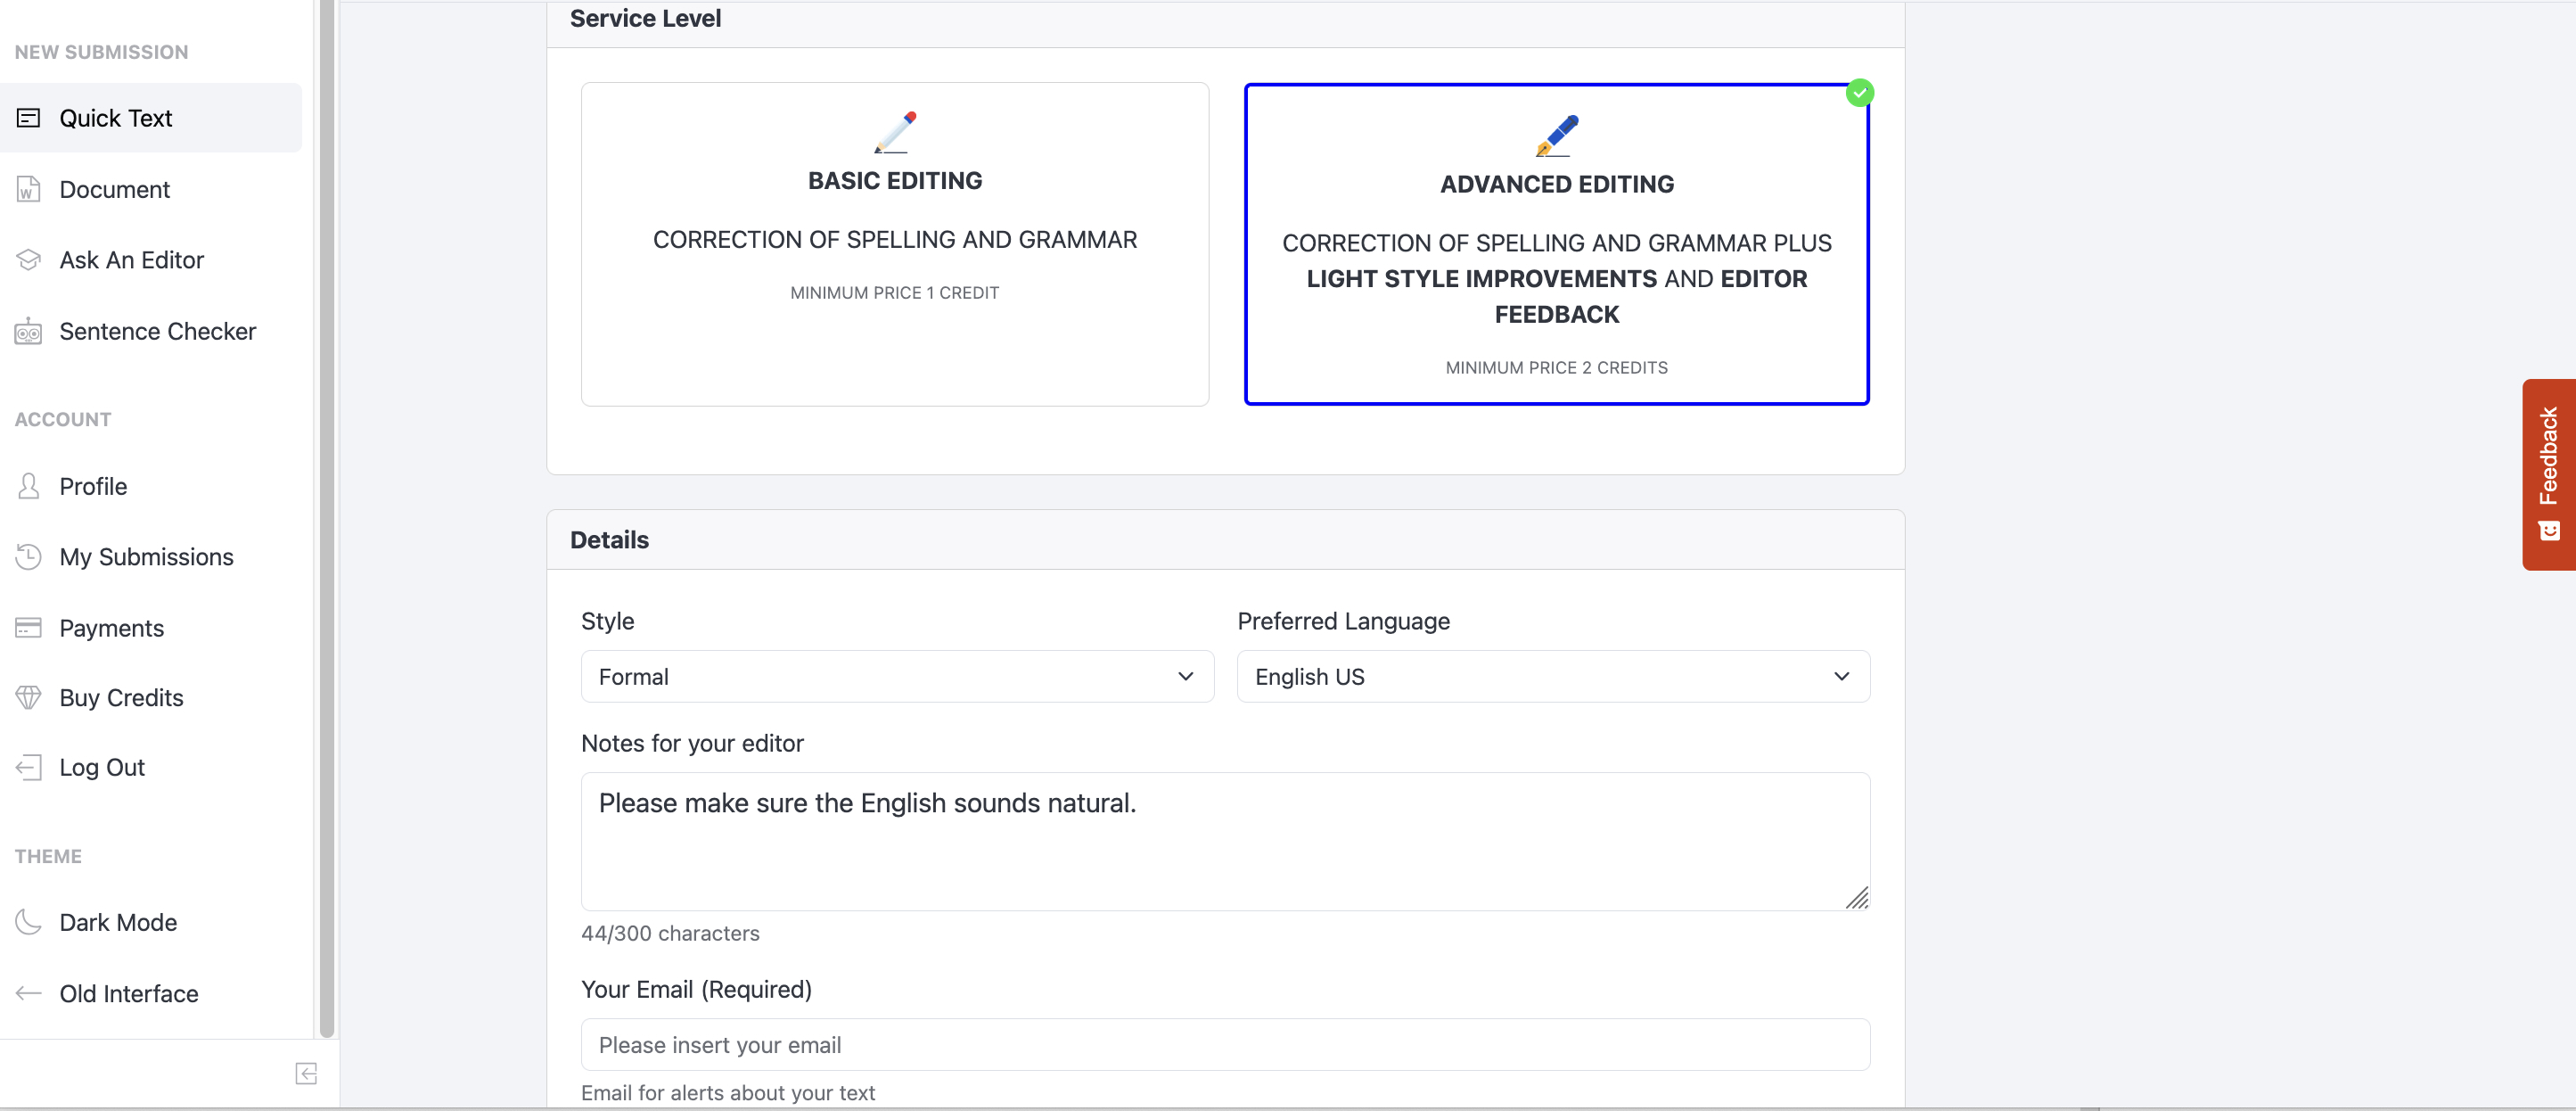2576x1111 pixels.
Task: Click the "Your Email (Required)" label
Action: click(696, 989)
